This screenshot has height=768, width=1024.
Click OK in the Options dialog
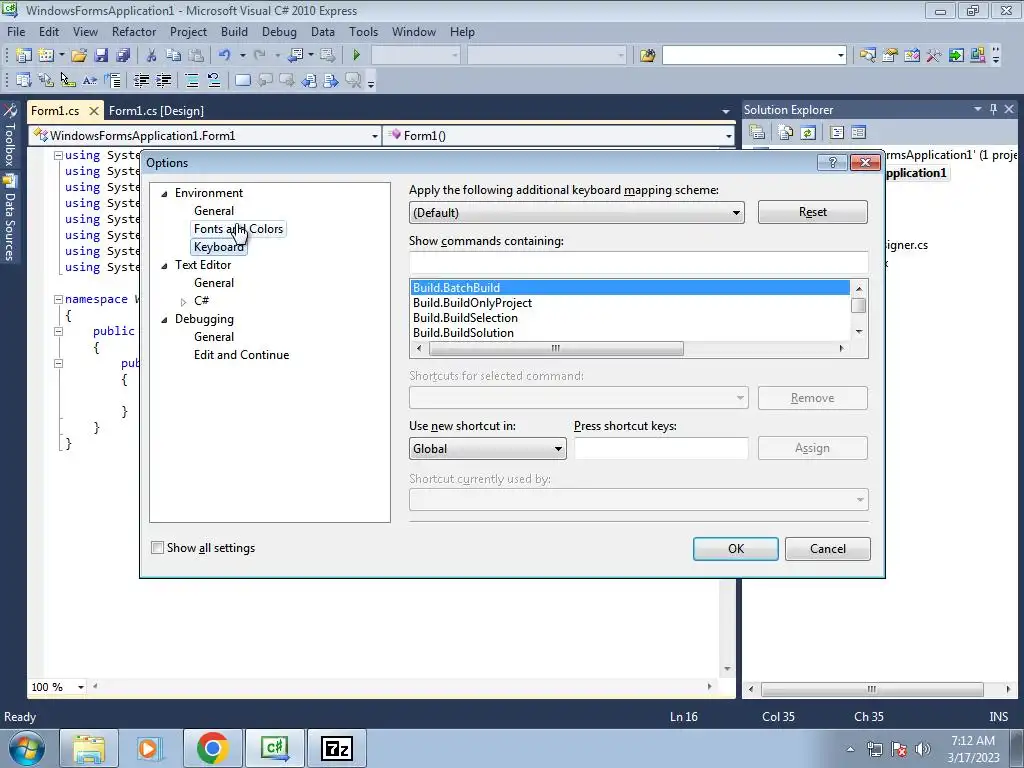[x=735, y=549]
